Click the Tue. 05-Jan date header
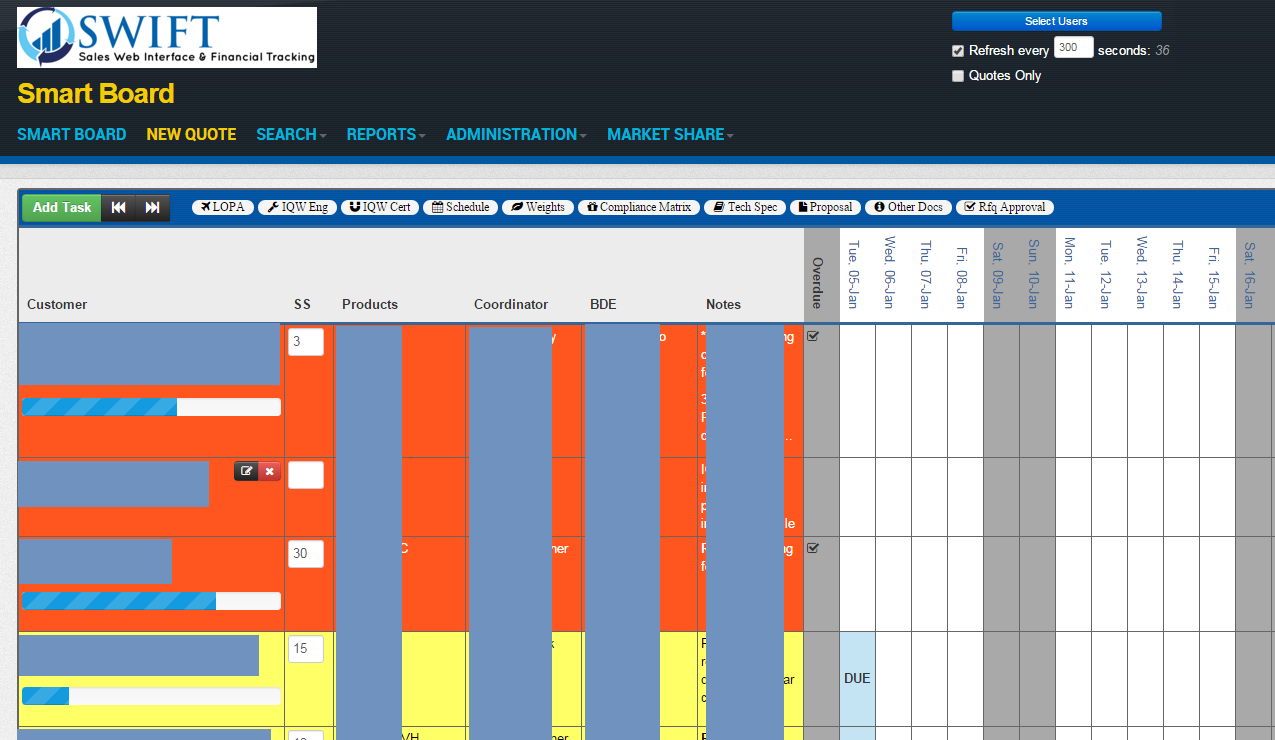 tap(854, 274)
